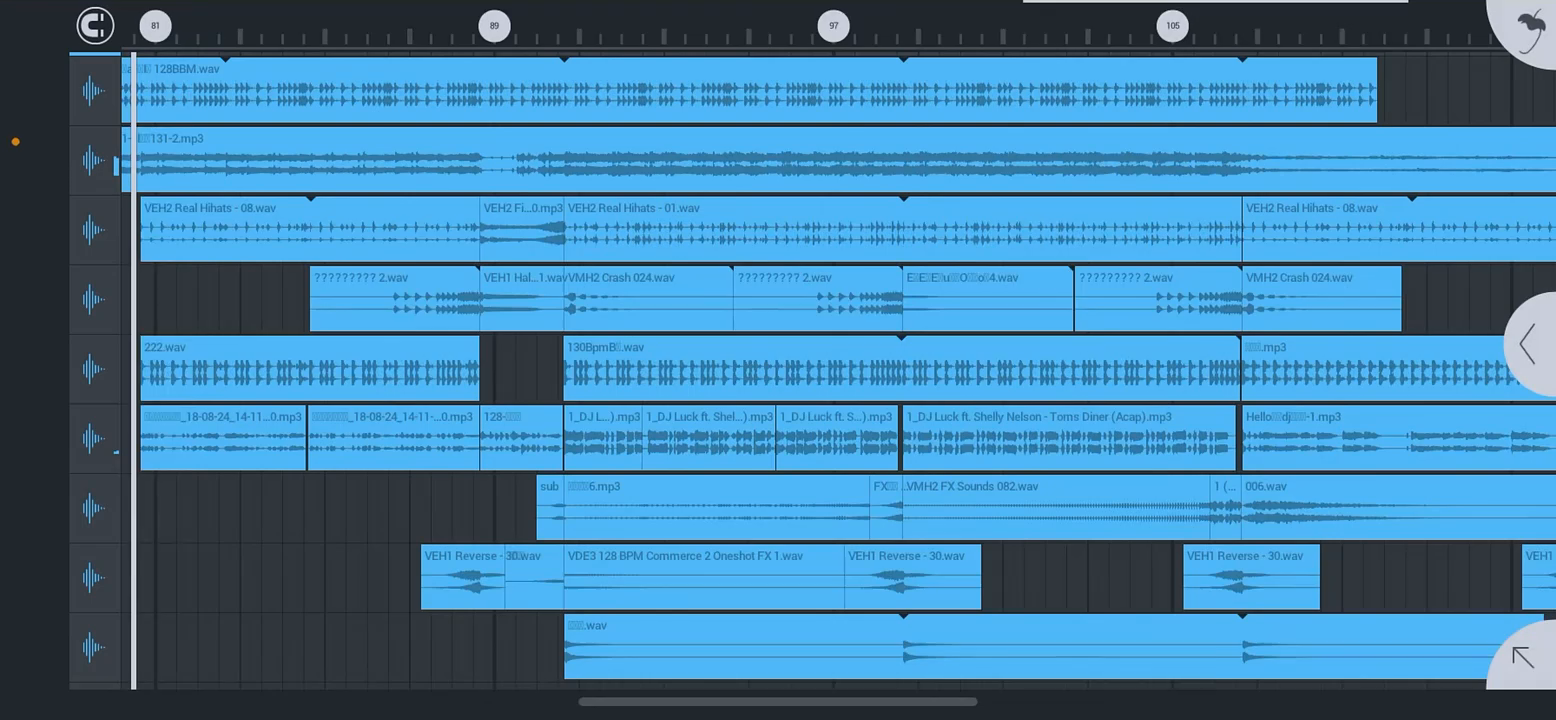This screenshot has height=720, width=1556.
Task: Click bar marker 81 on the ruler
Action: click(x=155, y=26)
